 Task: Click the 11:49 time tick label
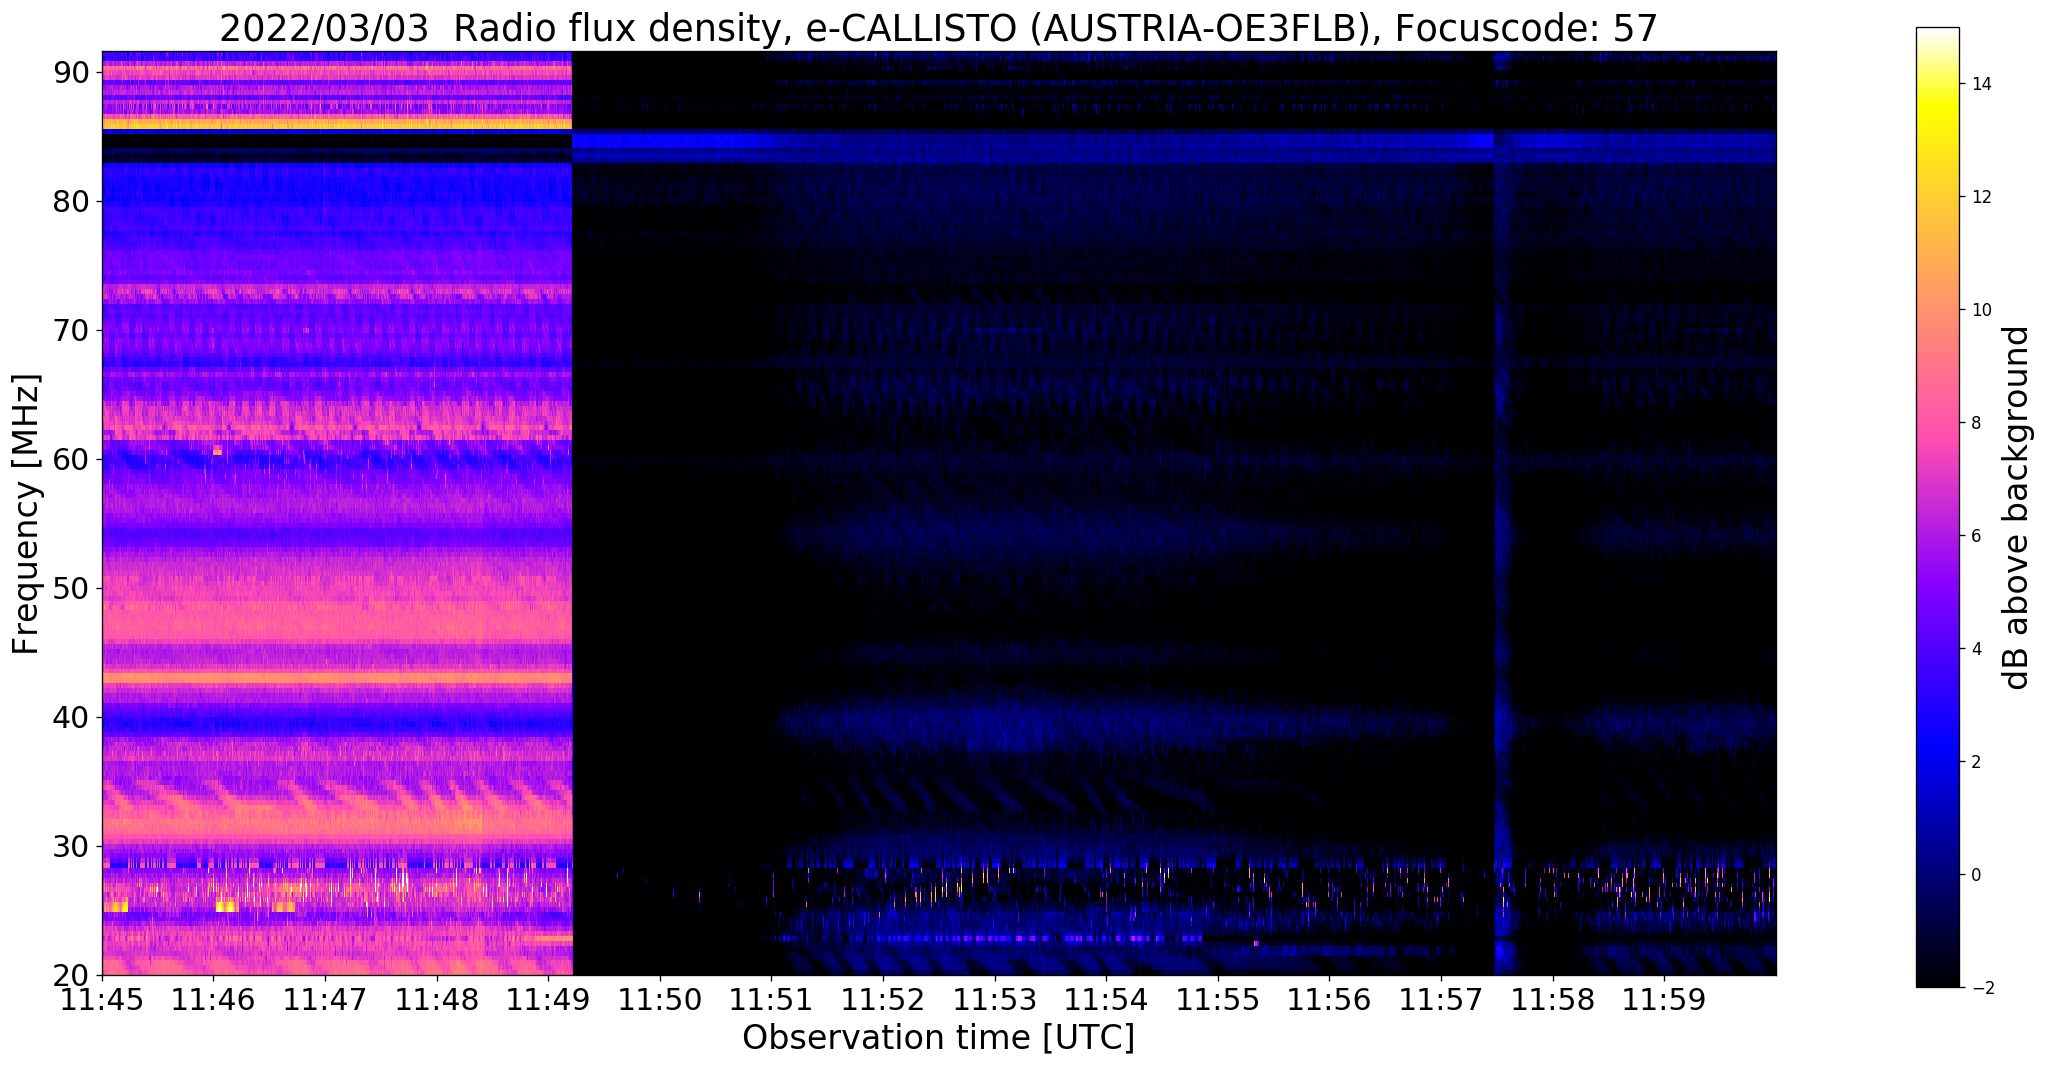point(548,999)
